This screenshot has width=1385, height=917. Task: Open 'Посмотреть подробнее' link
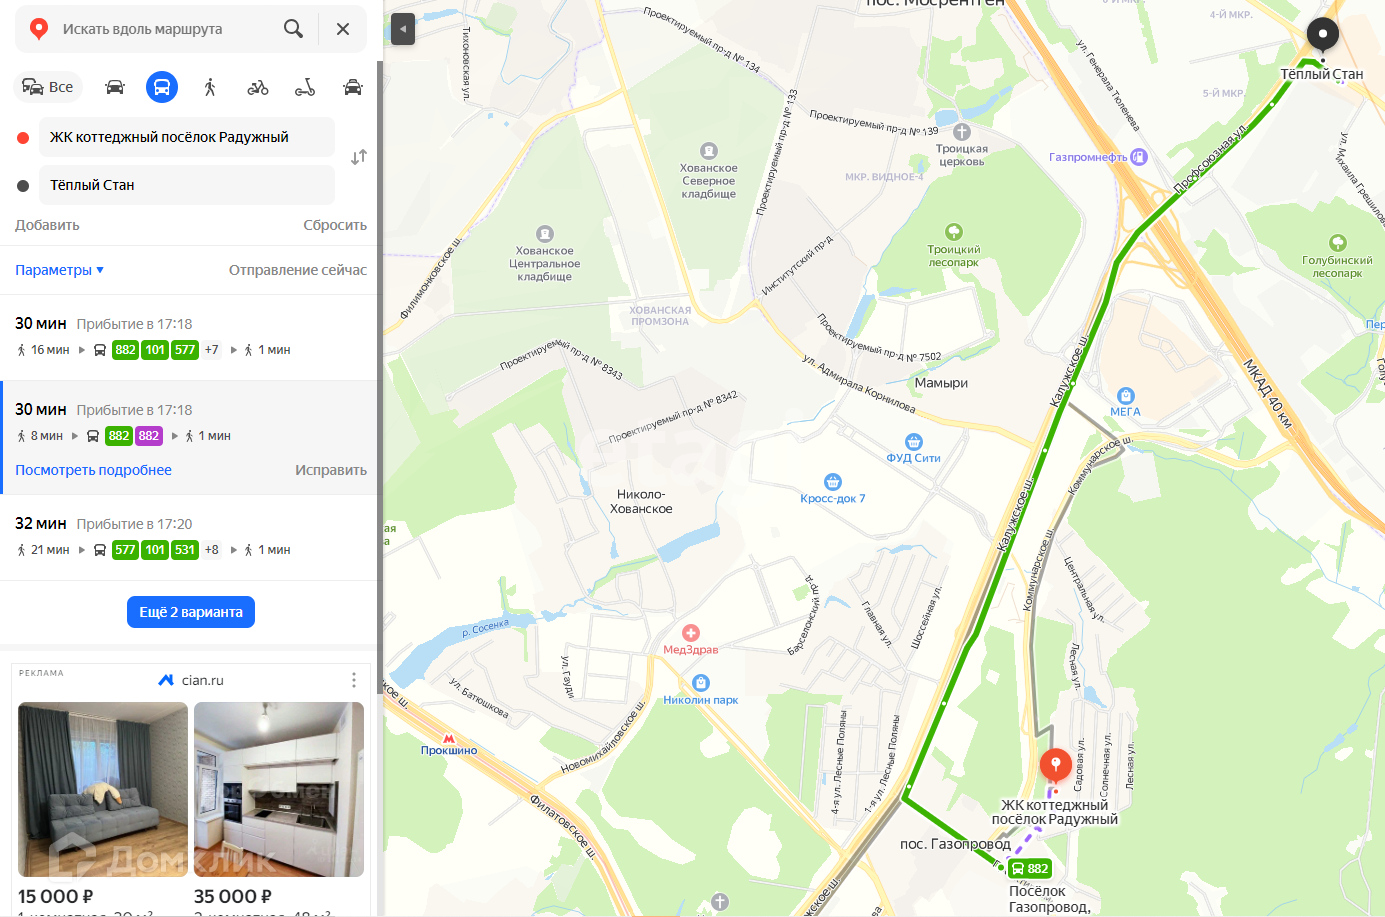(93, 470)
